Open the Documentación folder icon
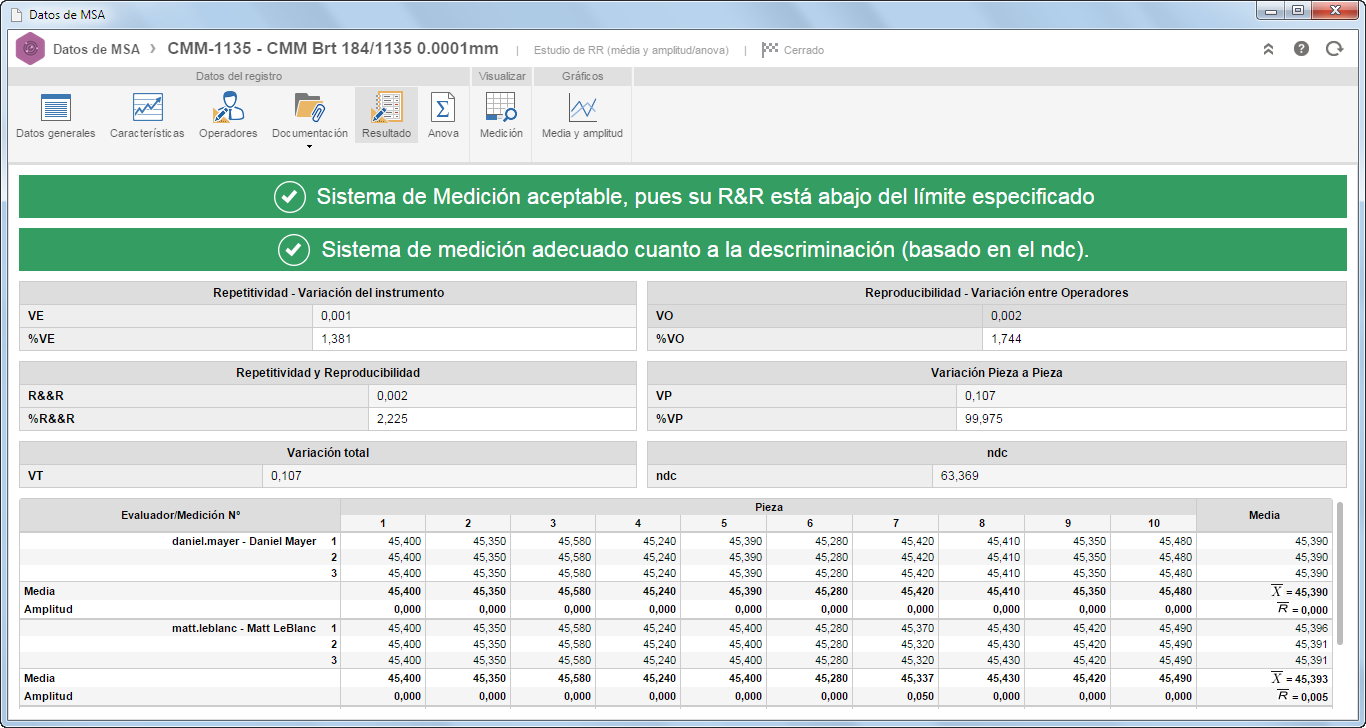Image resolution: width=1366 pixels, height=728 pixels. coord(310,107)
